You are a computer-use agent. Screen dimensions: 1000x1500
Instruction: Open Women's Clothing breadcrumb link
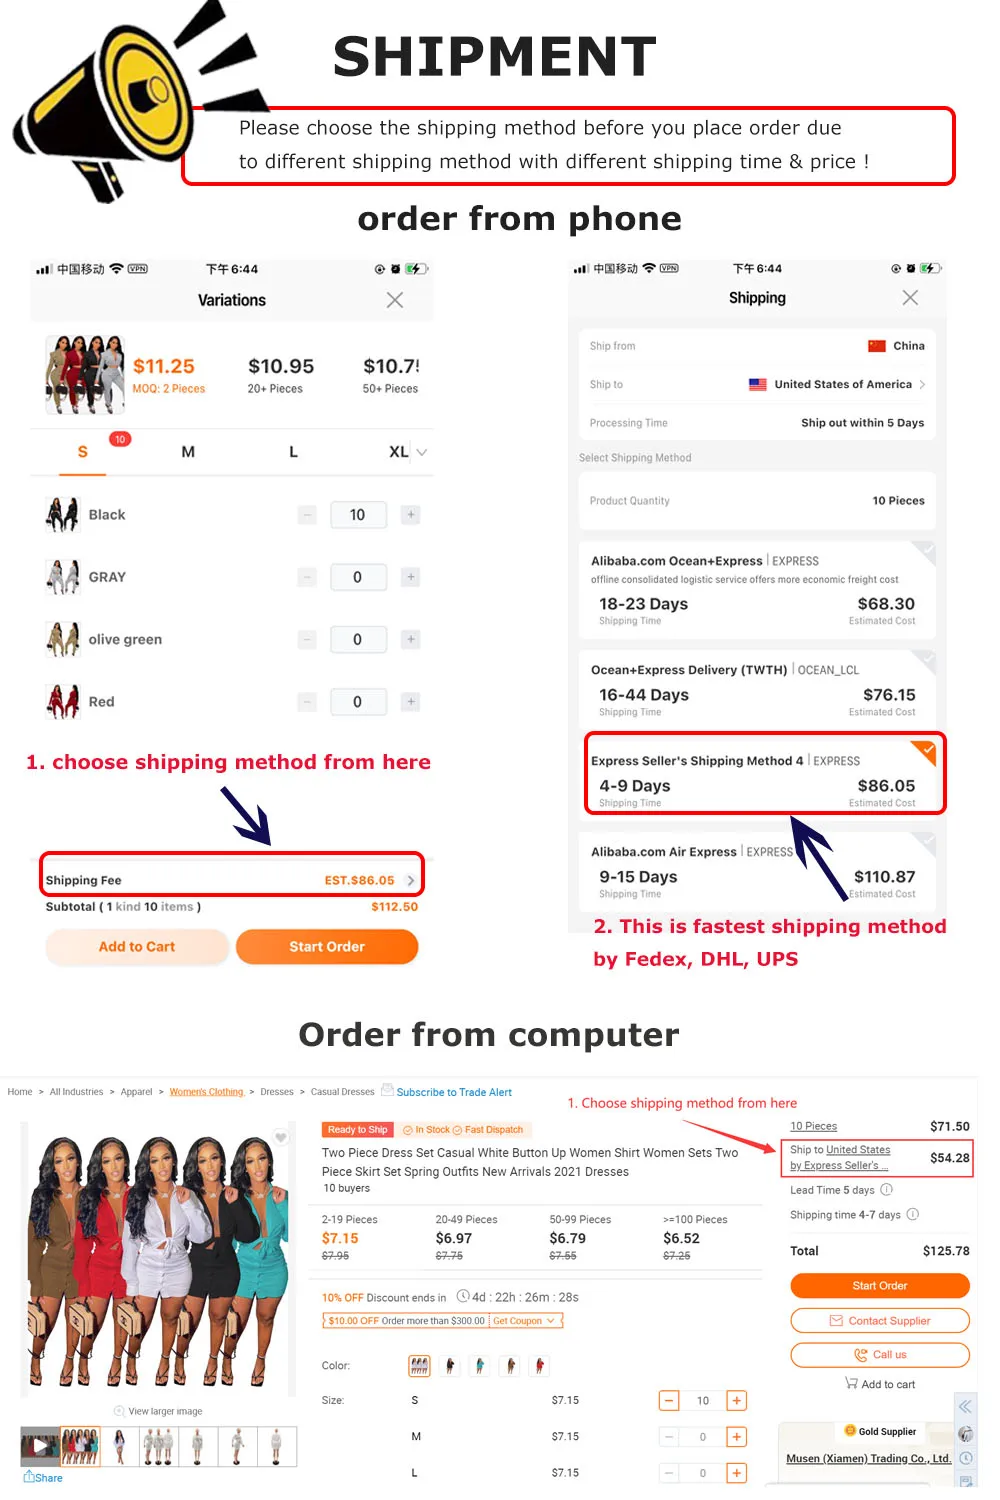point(206,1092)
